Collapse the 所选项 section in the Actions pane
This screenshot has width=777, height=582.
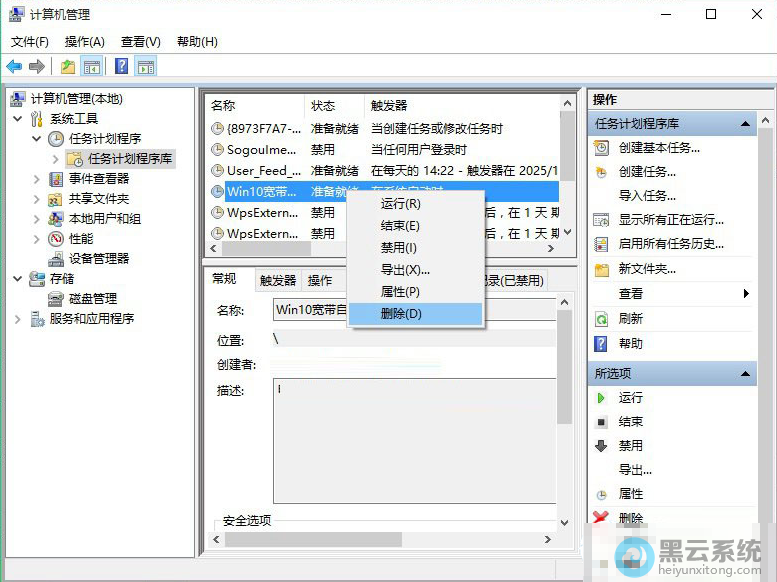click(x=746, y=373)
